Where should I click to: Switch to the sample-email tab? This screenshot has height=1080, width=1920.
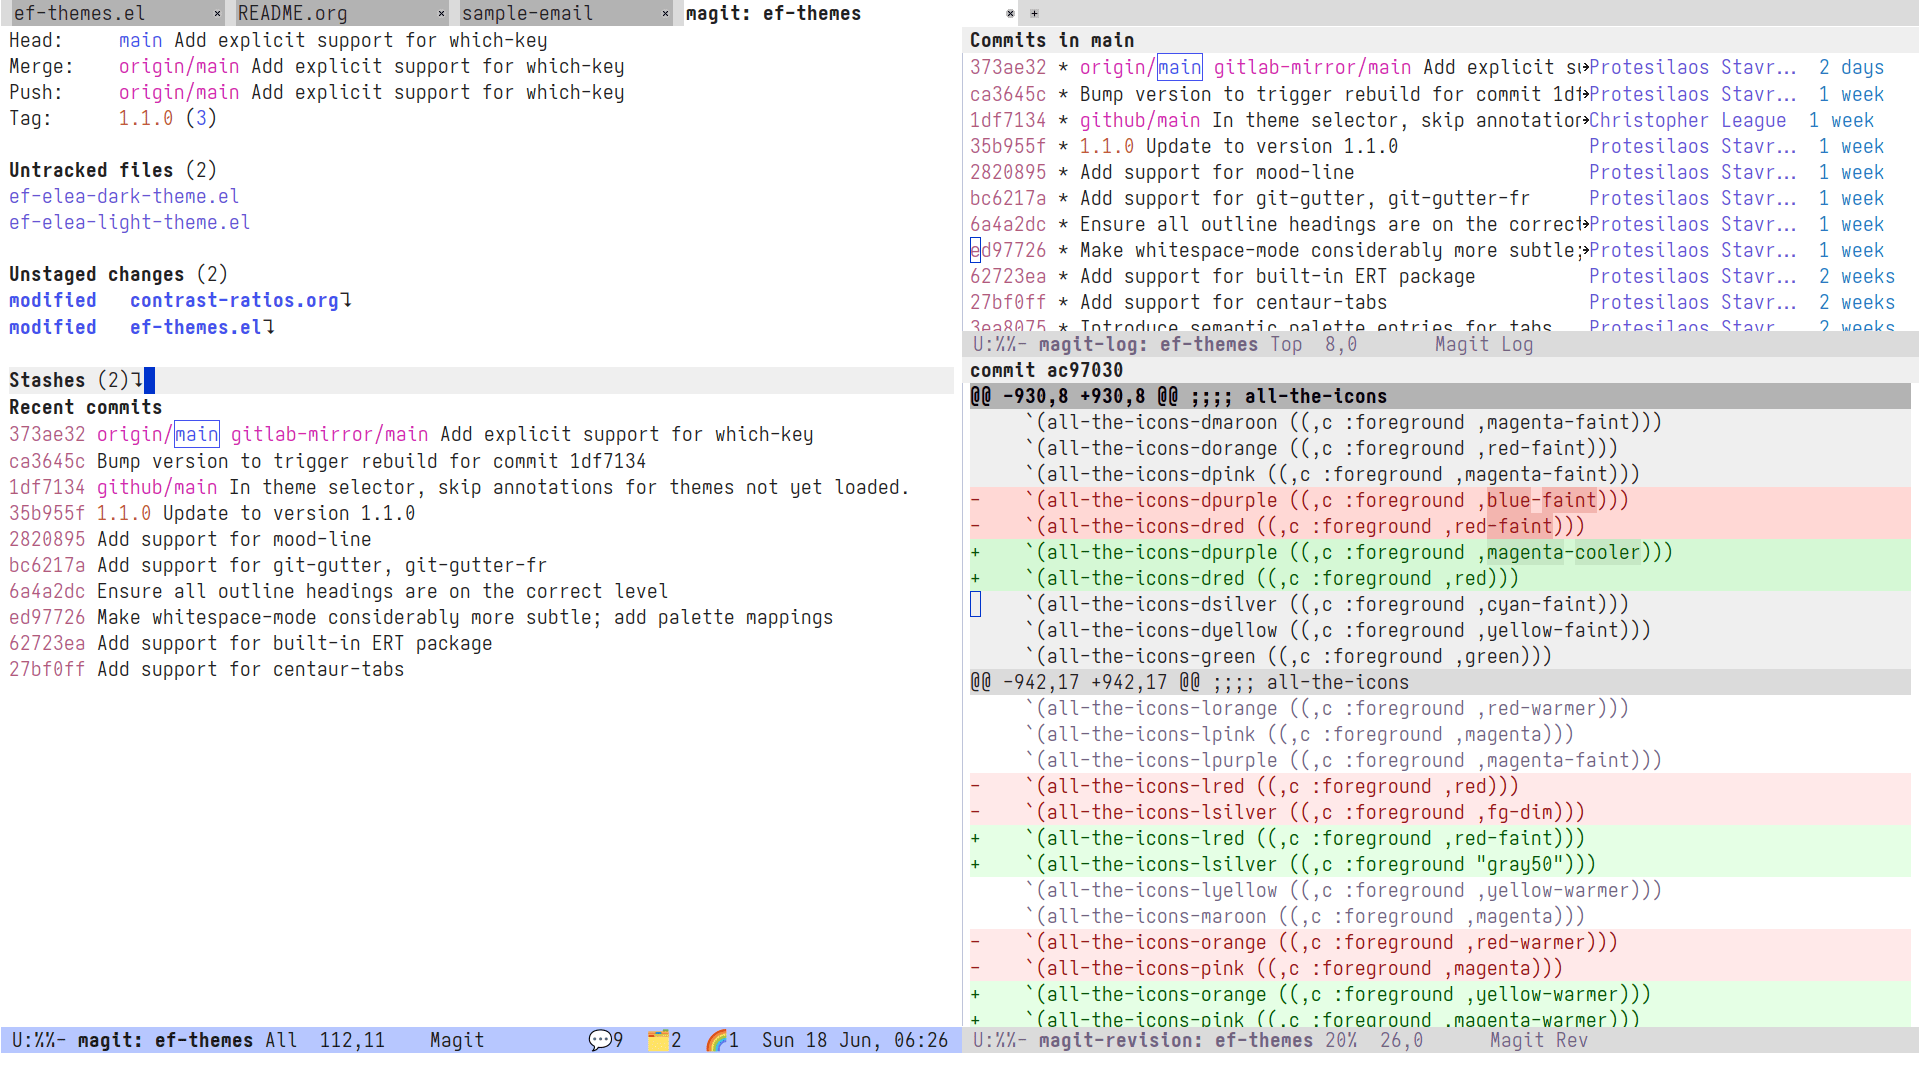(x=527, y=13)
